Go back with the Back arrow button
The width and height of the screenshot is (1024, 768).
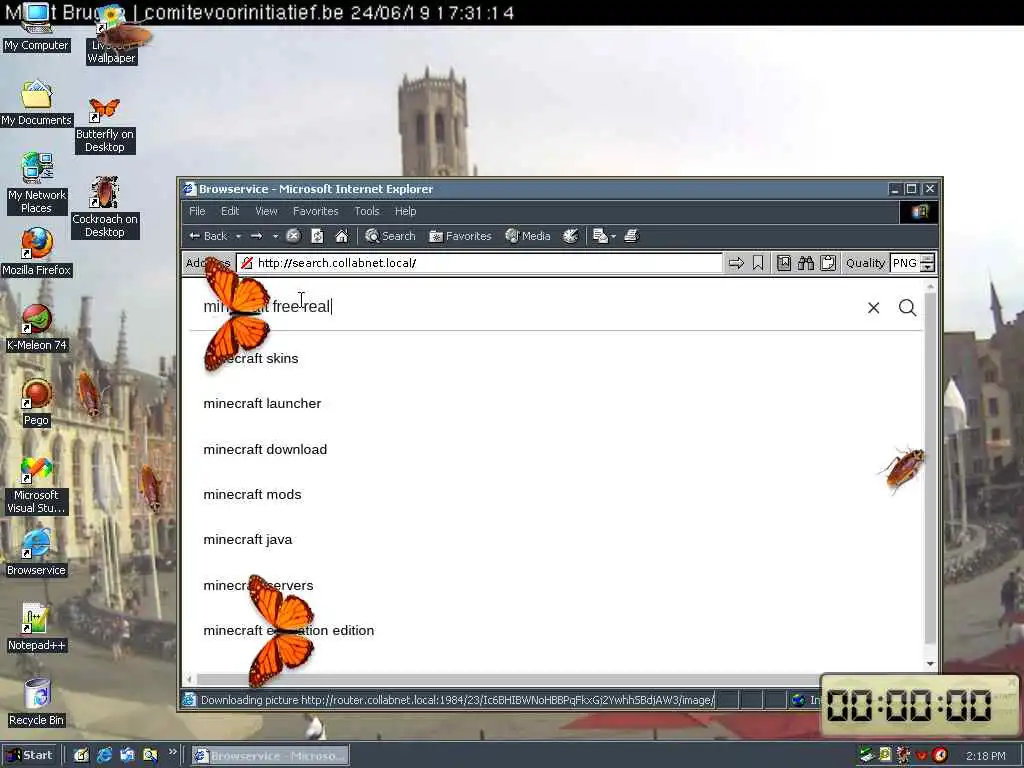point(208,236)
